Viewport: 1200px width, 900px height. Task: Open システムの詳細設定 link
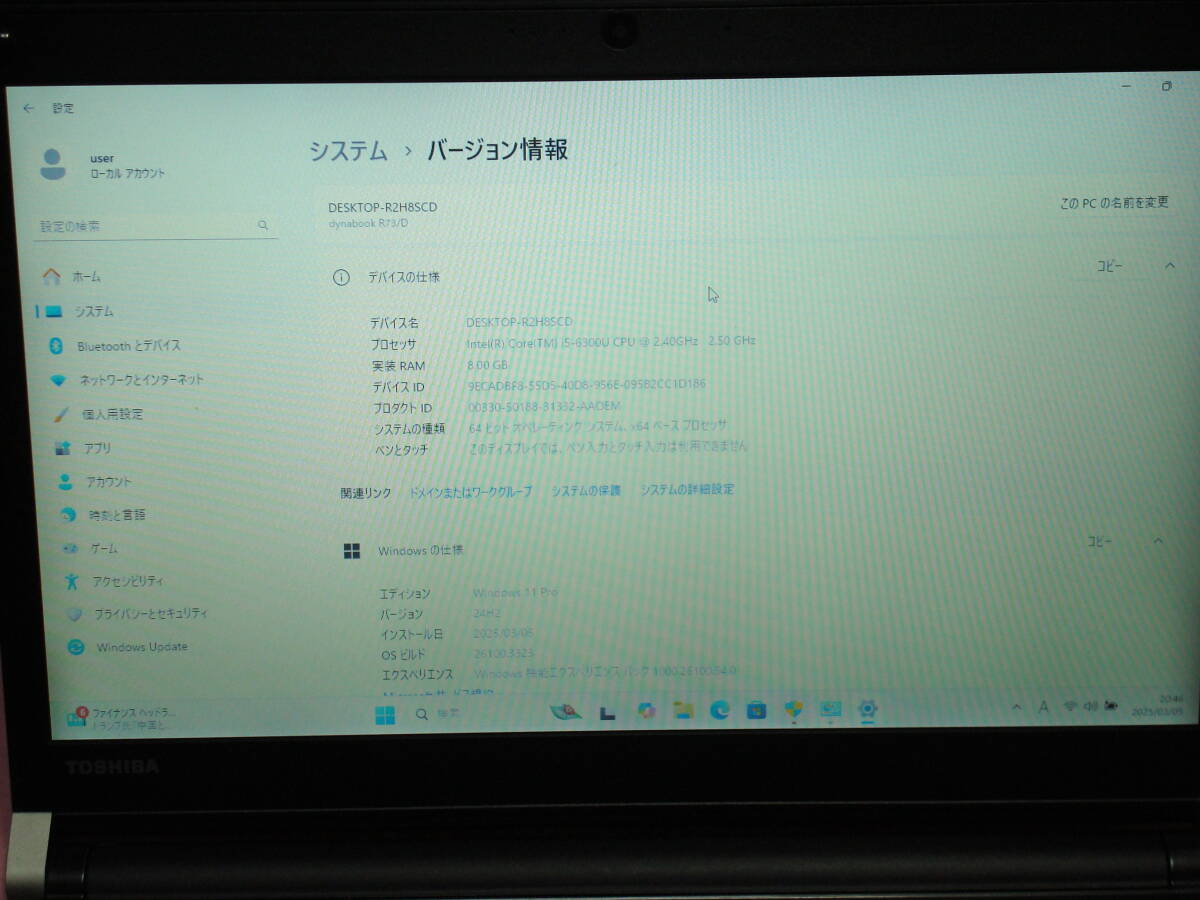pos(687,489)
